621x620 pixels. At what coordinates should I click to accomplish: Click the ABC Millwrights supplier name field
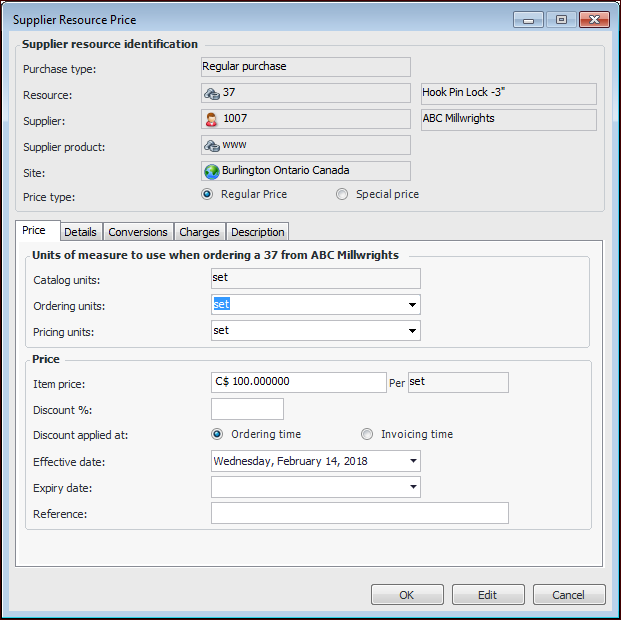(509, 120)
